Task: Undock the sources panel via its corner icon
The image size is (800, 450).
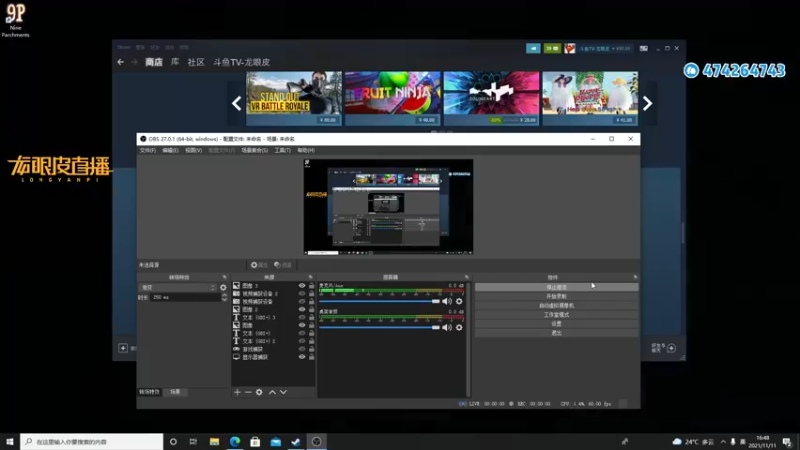Action: click(310, 277)
